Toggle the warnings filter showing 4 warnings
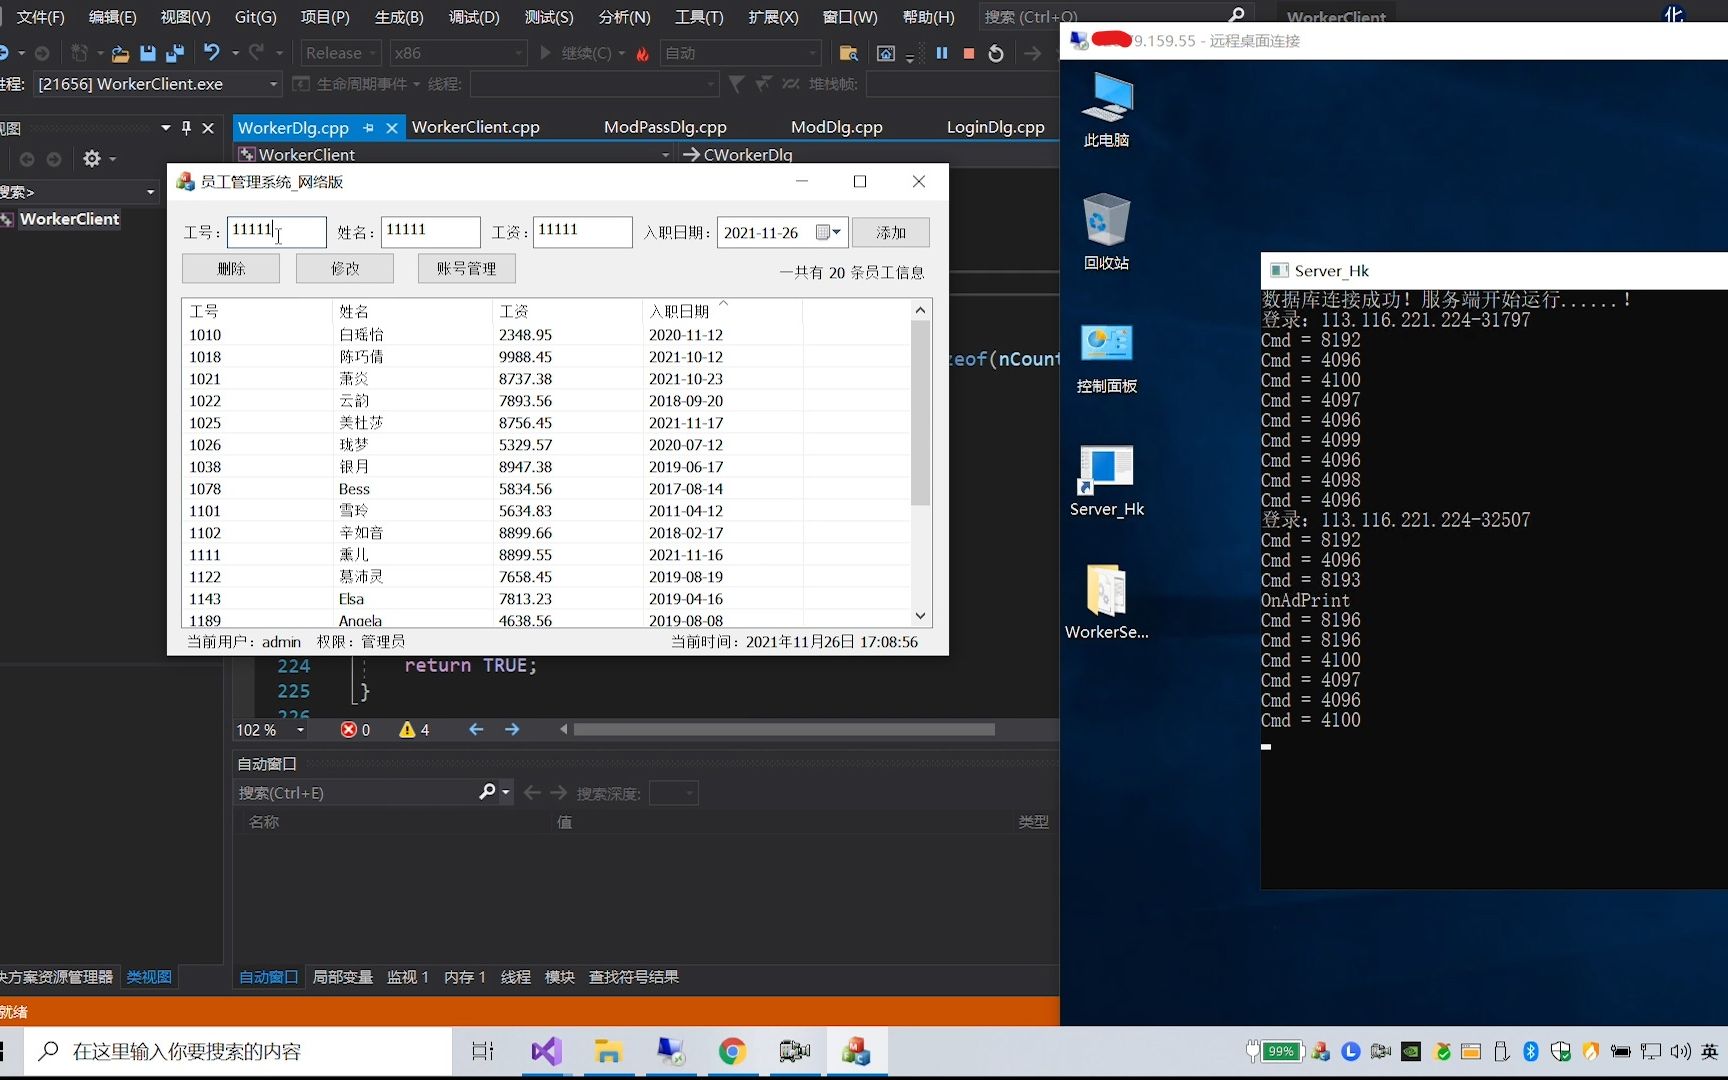The width and height of the screenshot is (1728, 1080). pyautogui.click(x=410, y=729)
